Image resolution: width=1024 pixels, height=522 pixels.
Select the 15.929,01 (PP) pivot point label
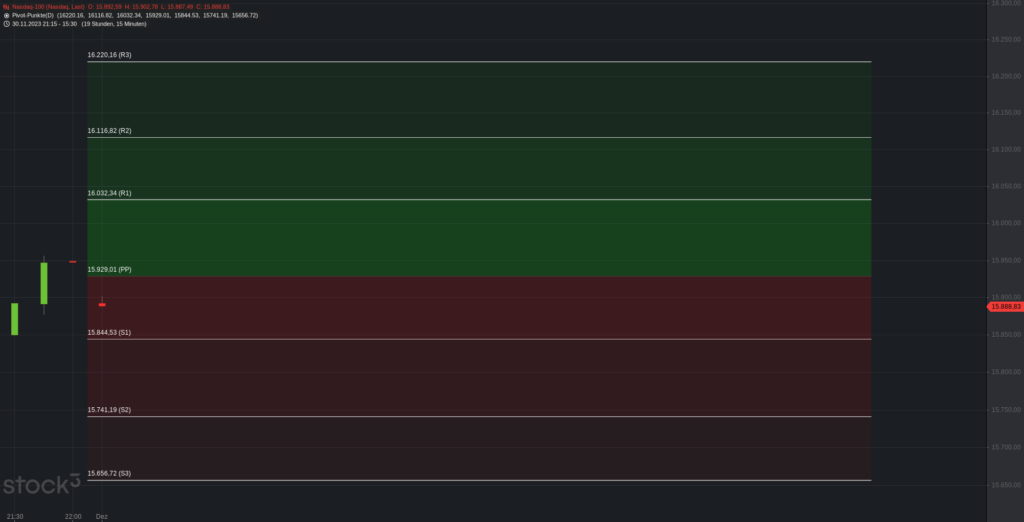(x=109, y=270)
